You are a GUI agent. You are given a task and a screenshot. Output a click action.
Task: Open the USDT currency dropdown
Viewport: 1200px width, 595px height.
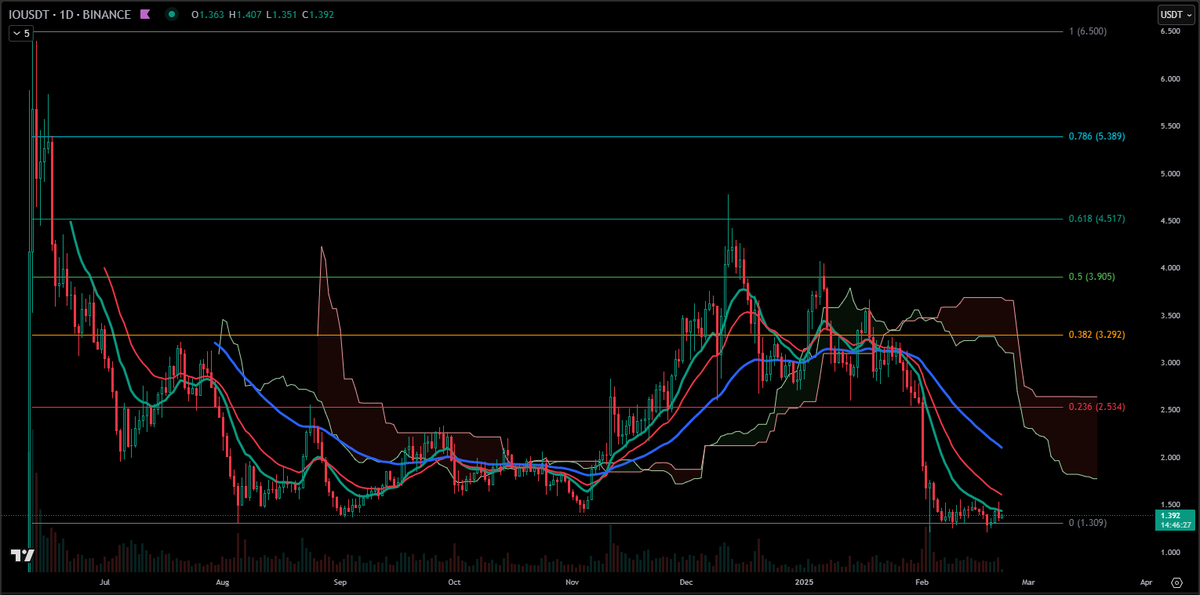pos(1176,15)
